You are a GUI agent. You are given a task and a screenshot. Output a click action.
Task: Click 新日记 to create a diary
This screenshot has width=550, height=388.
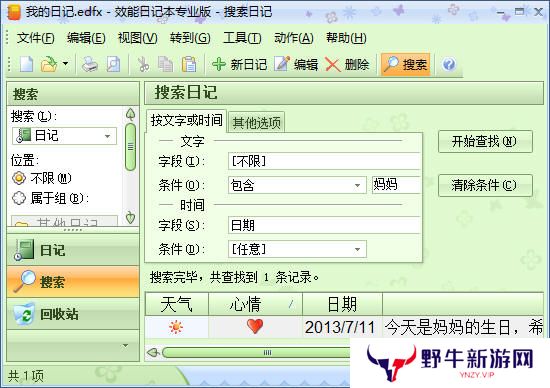click(240, 65)
